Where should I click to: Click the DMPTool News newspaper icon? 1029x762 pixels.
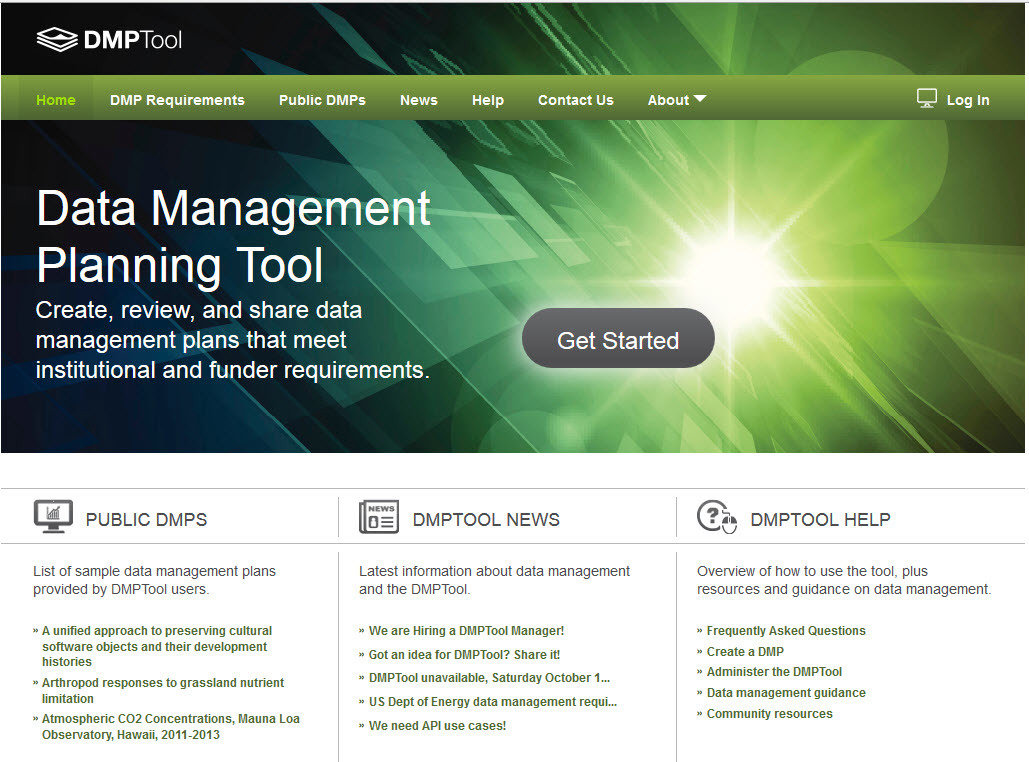point(379,517)
